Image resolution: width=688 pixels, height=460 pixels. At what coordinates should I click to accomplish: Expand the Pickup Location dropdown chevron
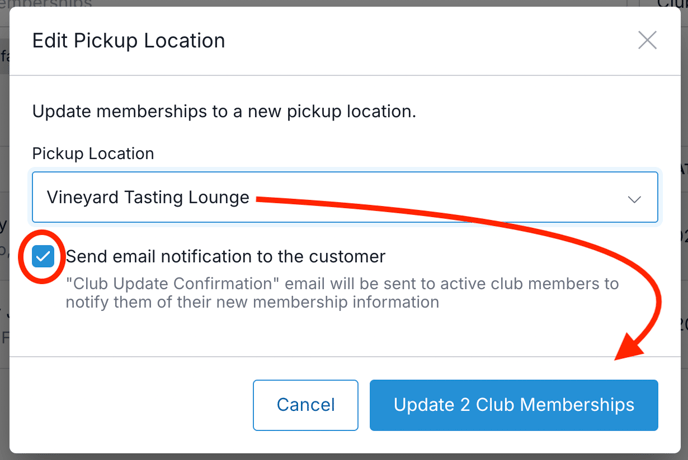point(634,199)
